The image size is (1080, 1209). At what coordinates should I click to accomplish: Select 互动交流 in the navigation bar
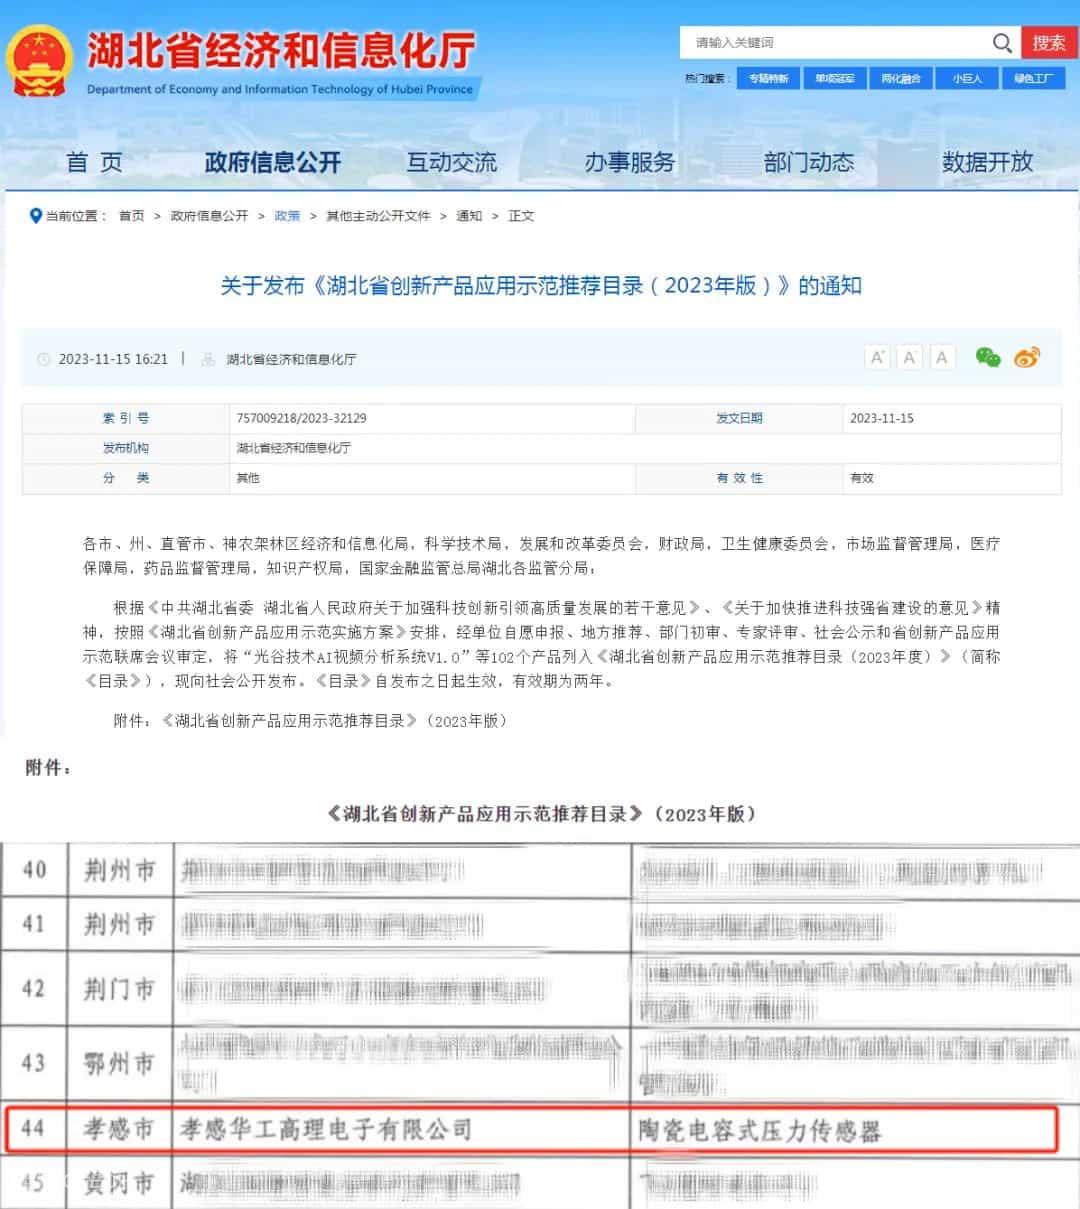pyautogui.click(x=451, y=162)
